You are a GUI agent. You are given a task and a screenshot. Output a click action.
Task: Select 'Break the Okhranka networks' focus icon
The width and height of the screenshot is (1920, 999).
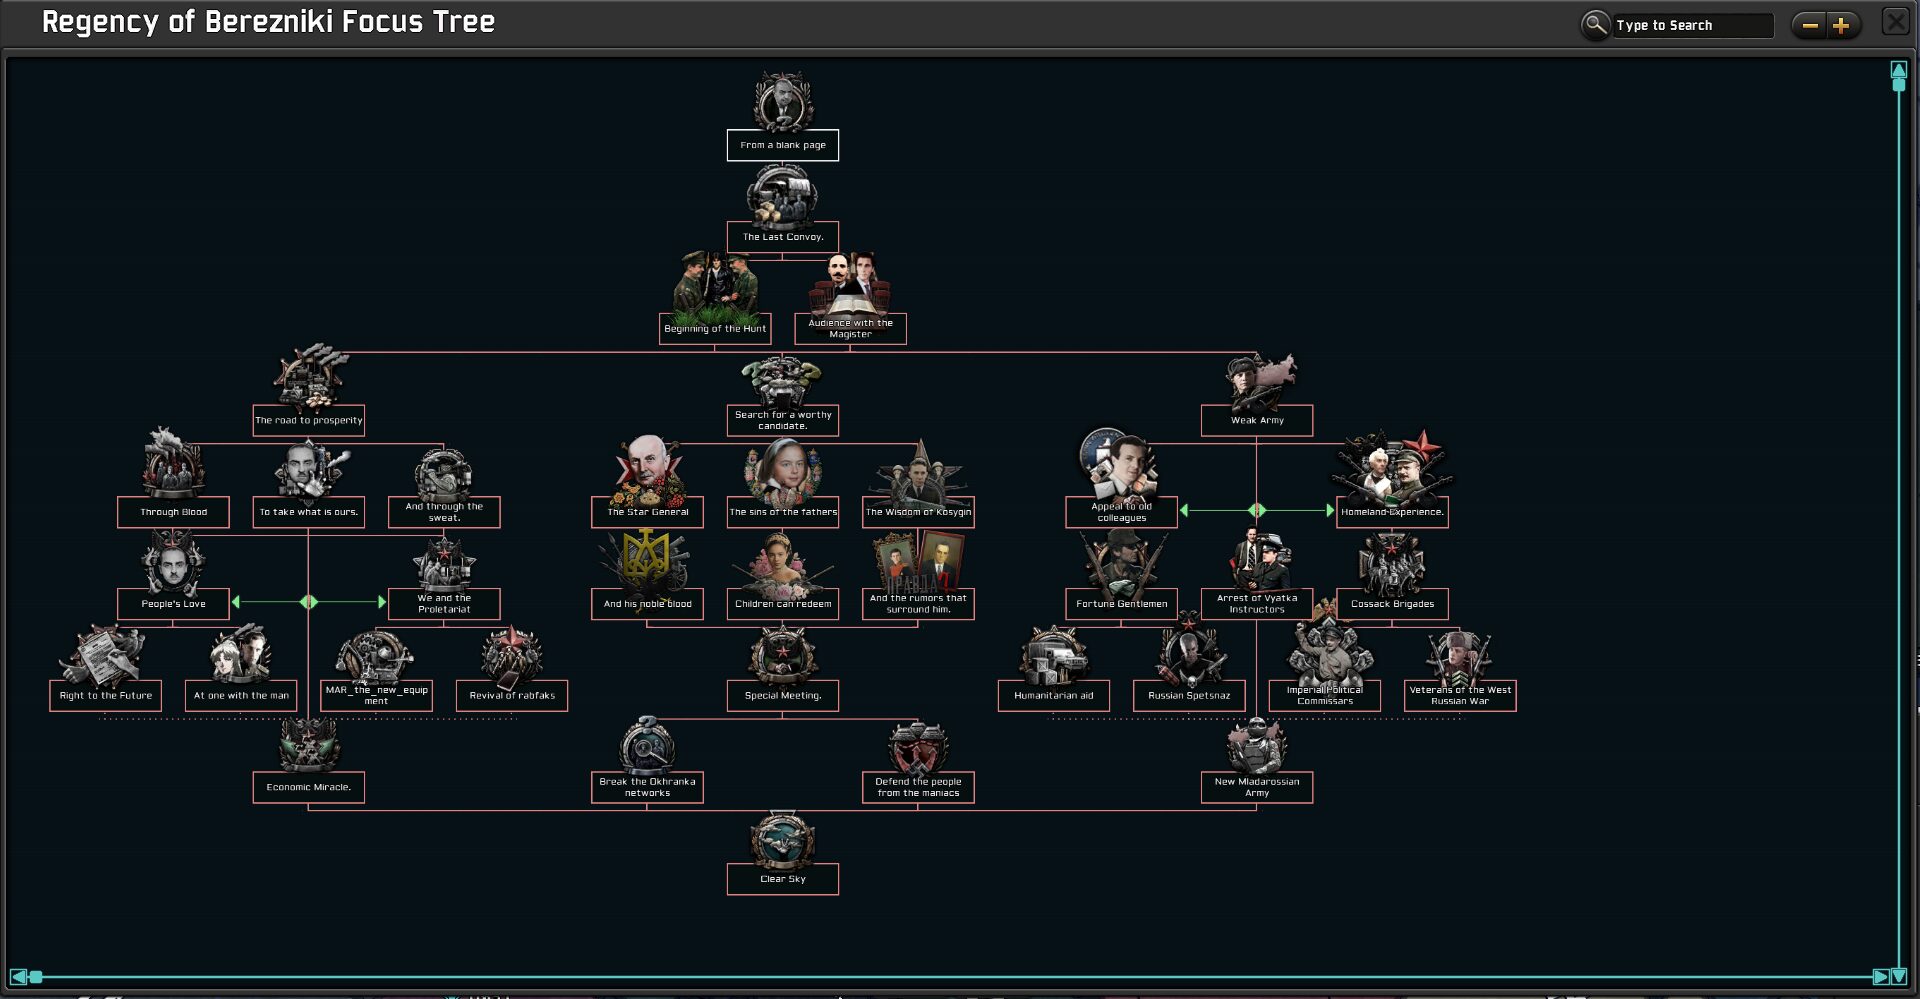click(x=648, y=745)
